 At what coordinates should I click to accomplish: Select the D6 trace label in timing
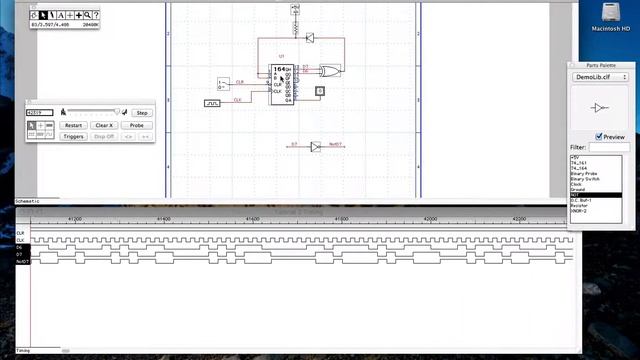pyautogui.click(x=19, y=247)
